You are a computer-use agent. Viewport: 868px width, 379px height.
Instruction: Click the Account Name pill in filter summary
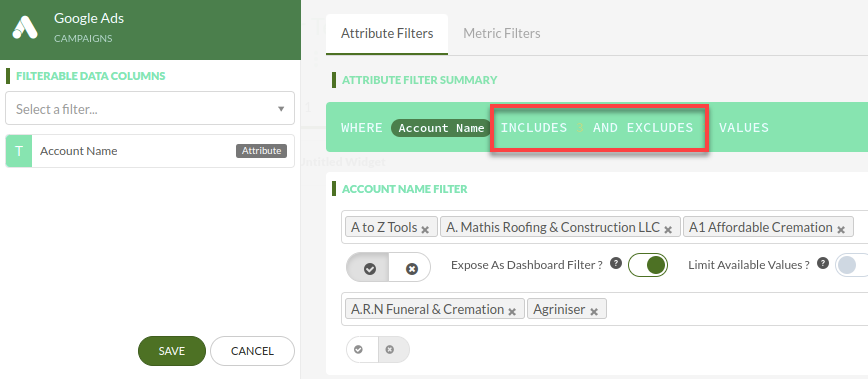point(441,128)
